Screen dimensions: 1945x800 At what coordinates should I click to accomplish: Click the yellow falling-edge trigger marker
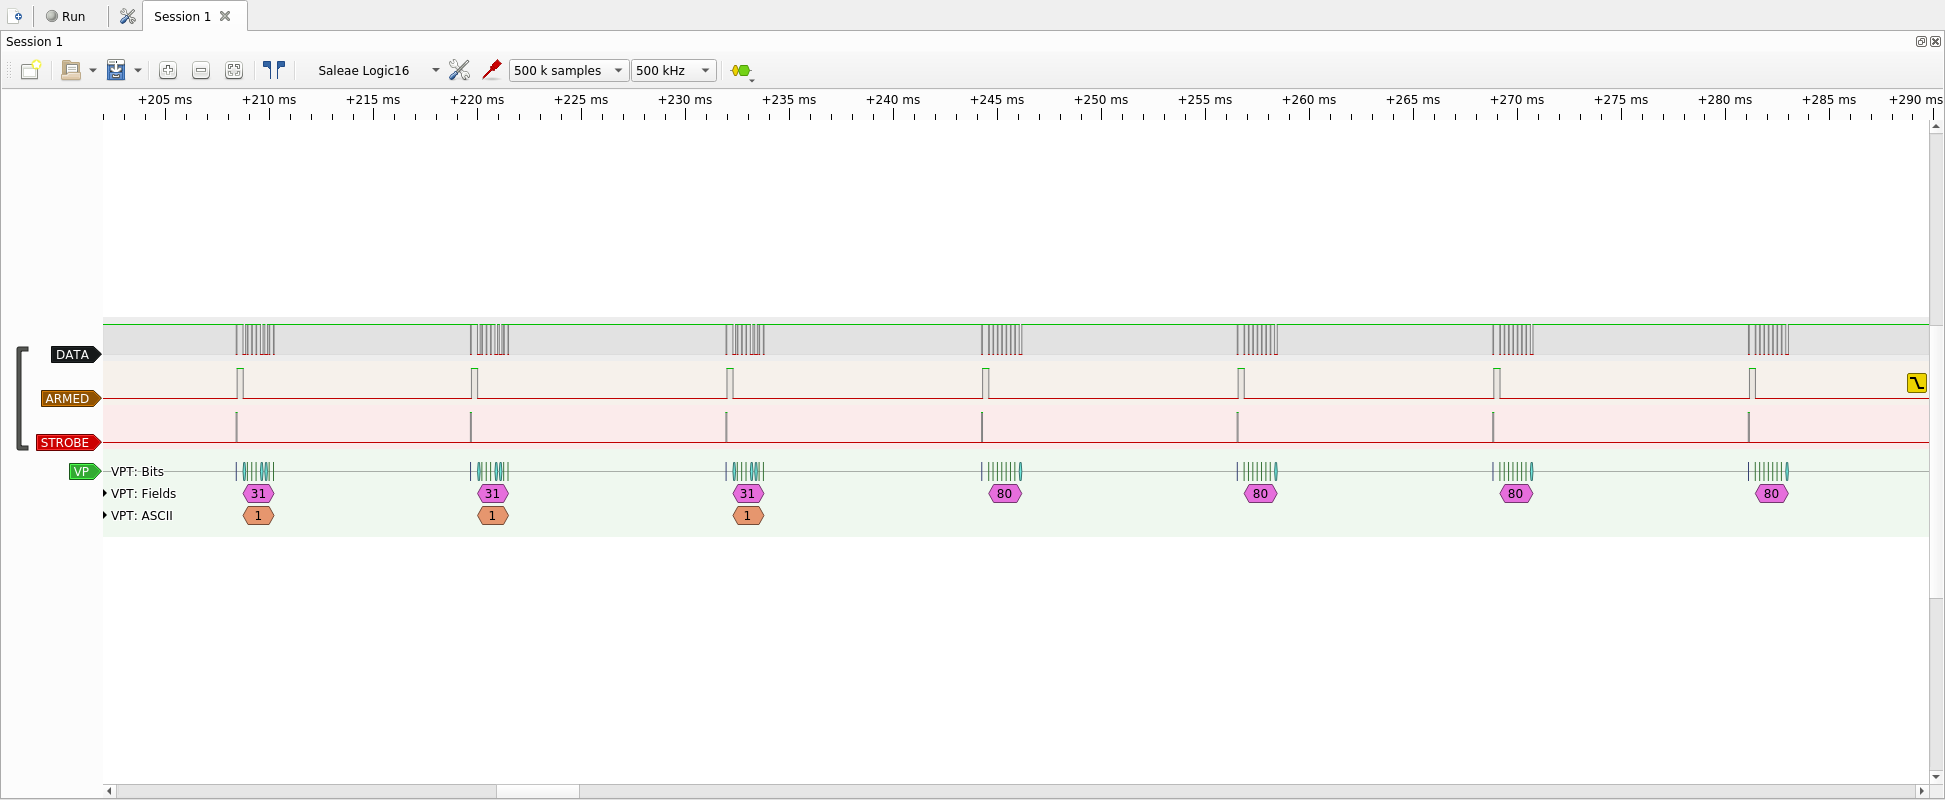[x=1916, y=383]
